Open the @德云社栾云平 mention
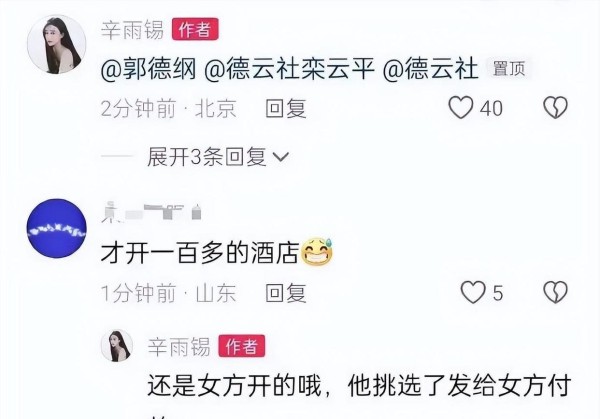 [289, 69]
